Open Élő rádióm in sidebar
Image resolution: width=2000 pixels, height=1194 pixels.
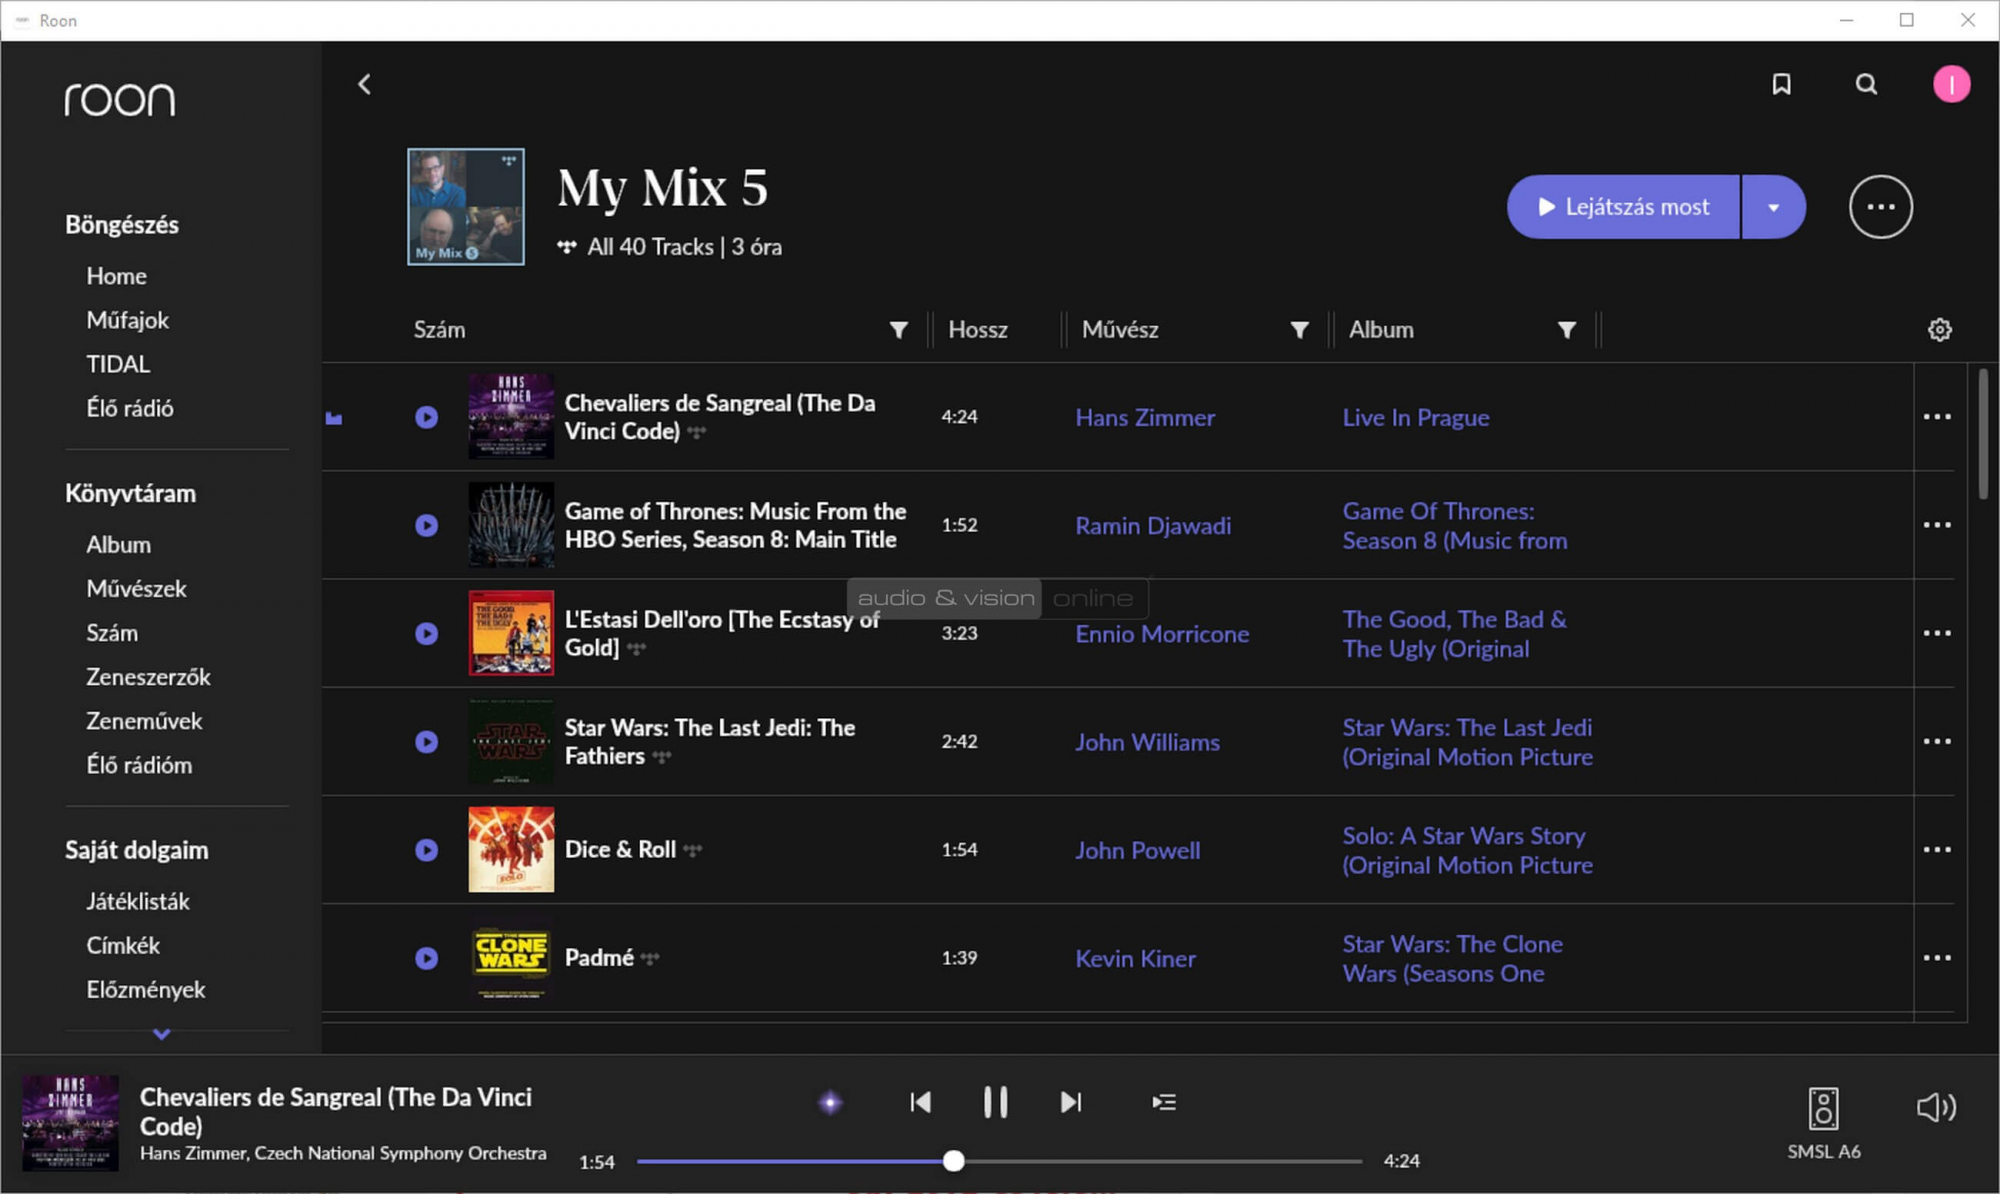coord(139,765)
